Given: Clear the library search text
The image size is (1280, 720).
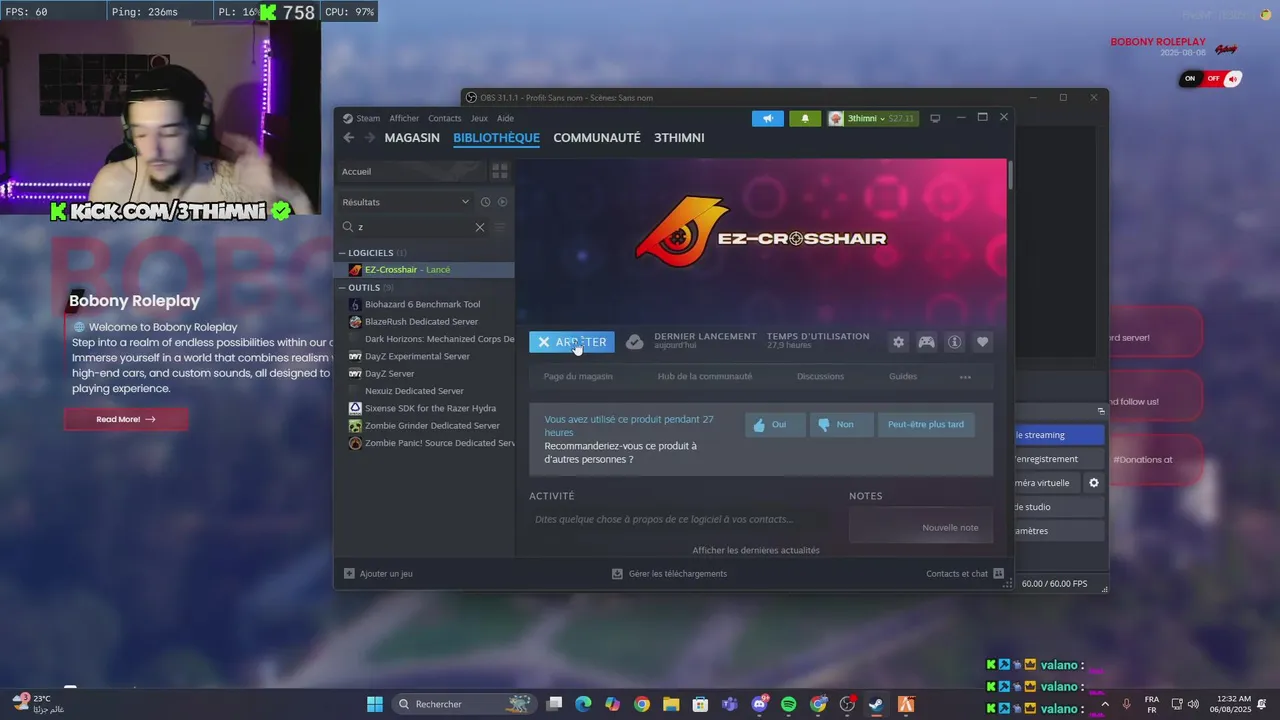Looking at the screenshot, I should pos(480,227).
